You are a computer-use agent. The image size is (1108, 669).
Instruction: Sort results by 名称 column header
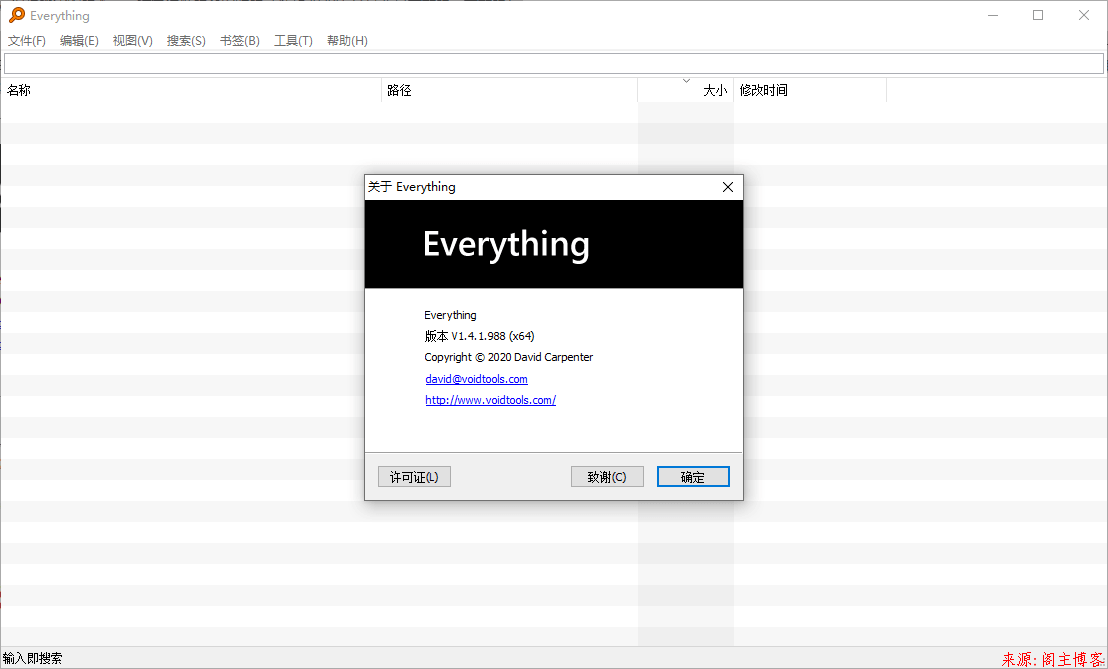(191, 90)
